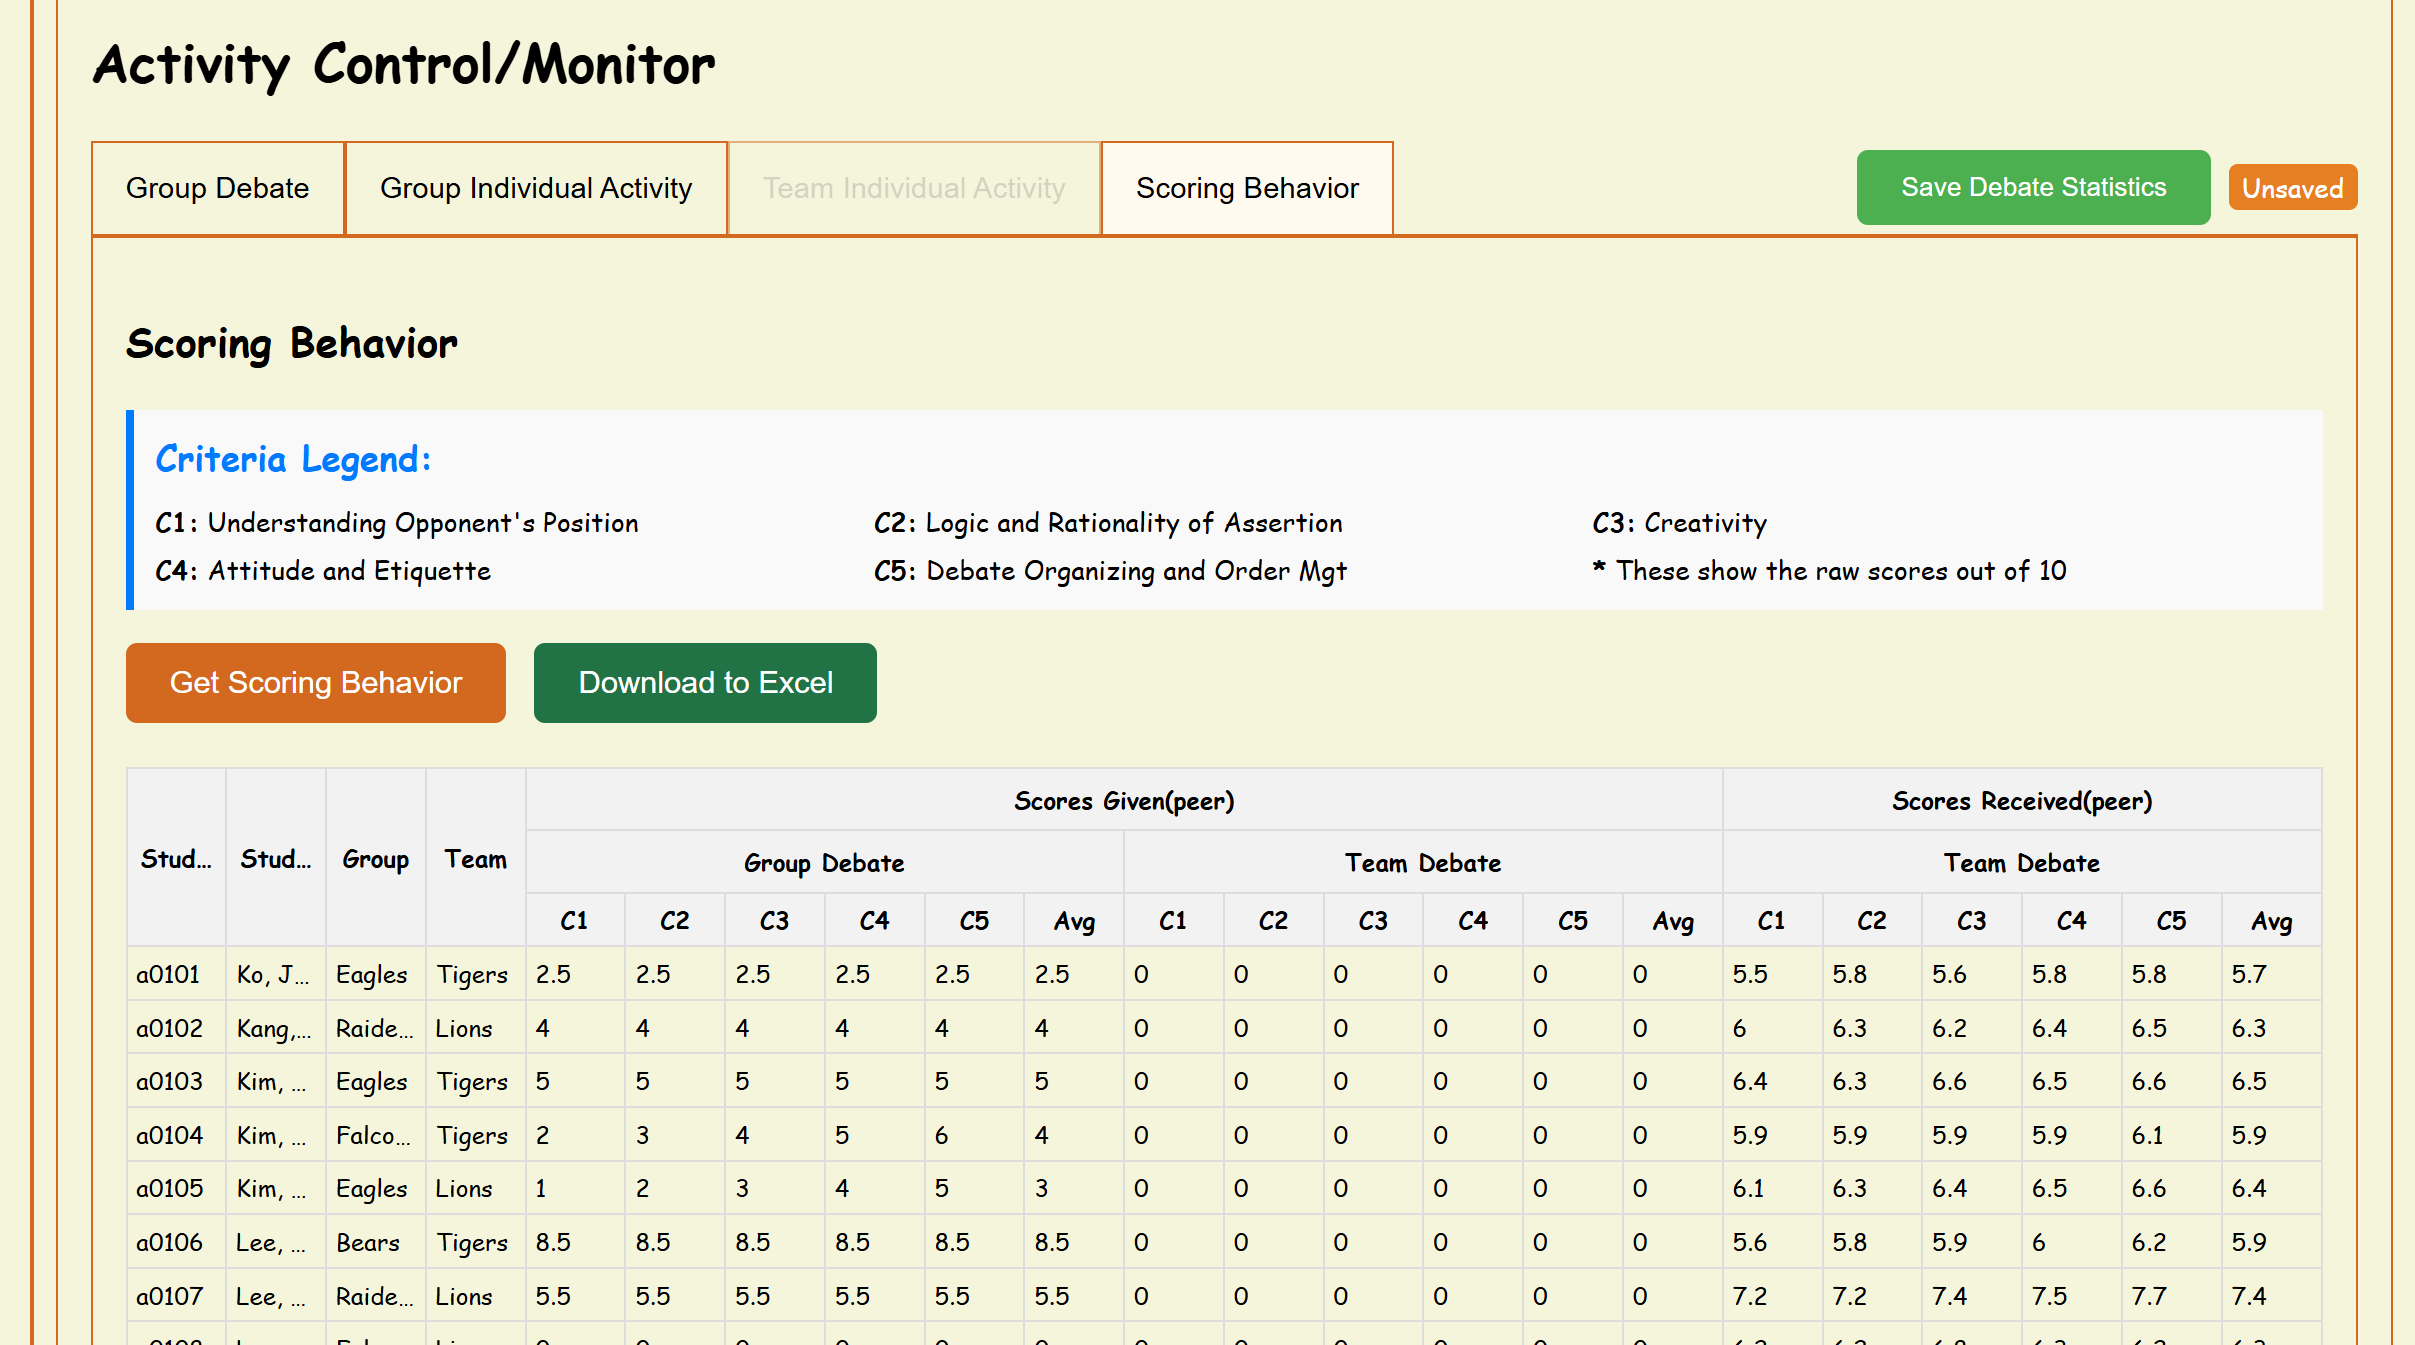Viewport: 2415px width, 1345px height.
Task: Click the Scoring Behavior tab
Action: pos(1247,189)
